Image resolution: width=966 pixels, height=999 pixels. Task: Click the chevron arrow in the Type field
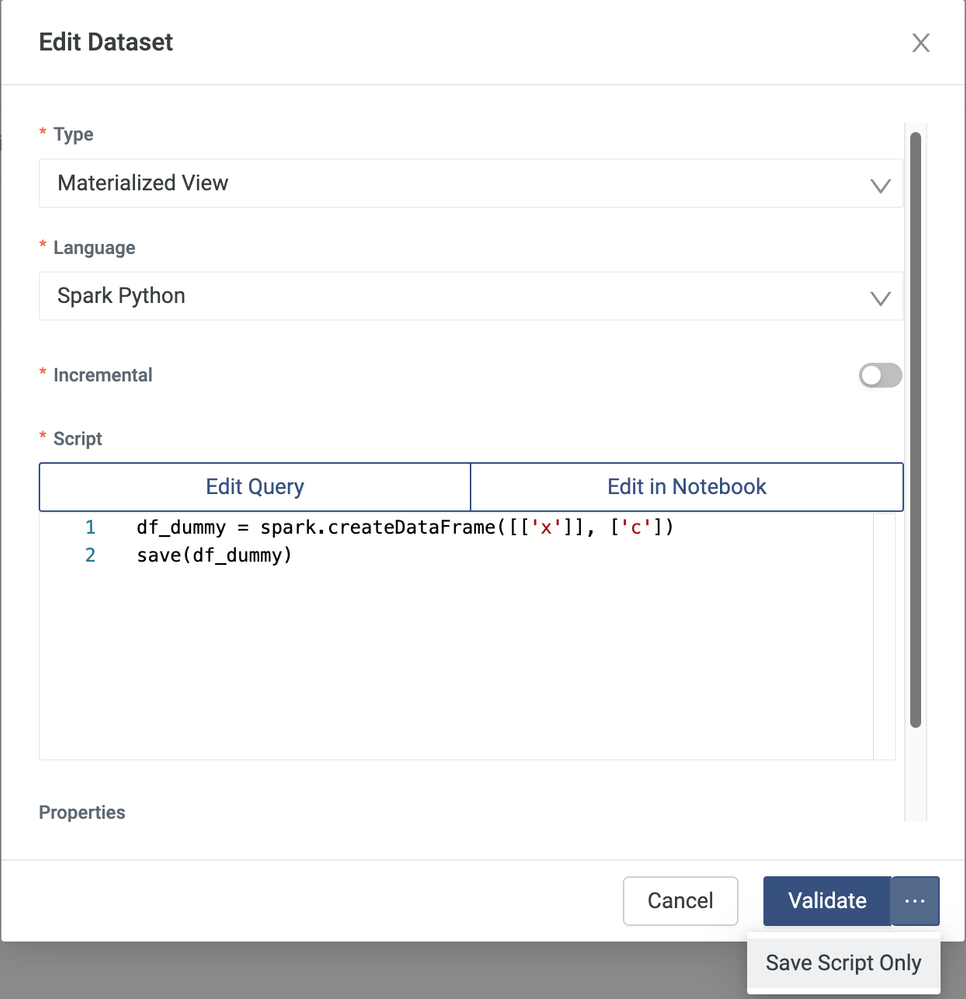pos(880,185)
